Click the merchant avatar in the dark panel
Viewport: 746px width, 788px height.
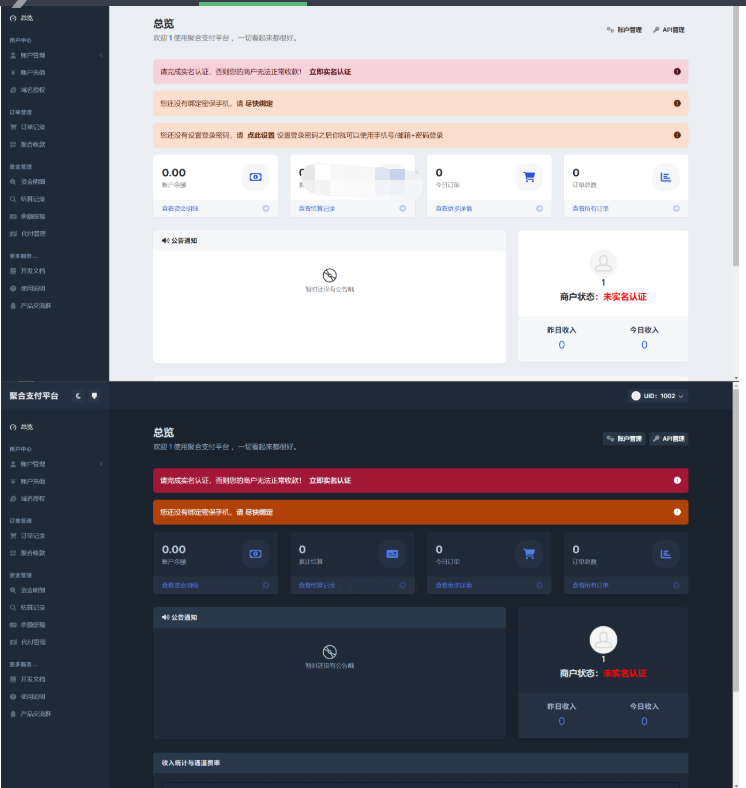coord(603,638)
